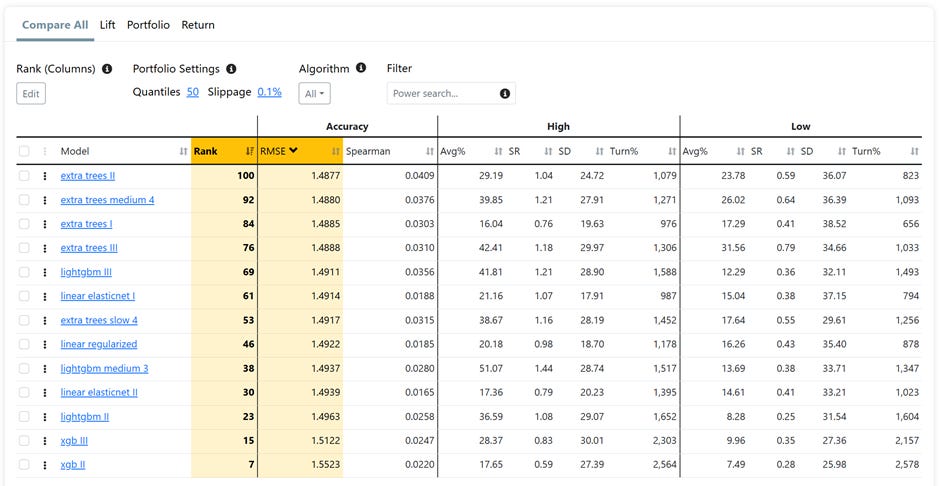Sort table by Spearman column arrows

[x=430, y=152]
